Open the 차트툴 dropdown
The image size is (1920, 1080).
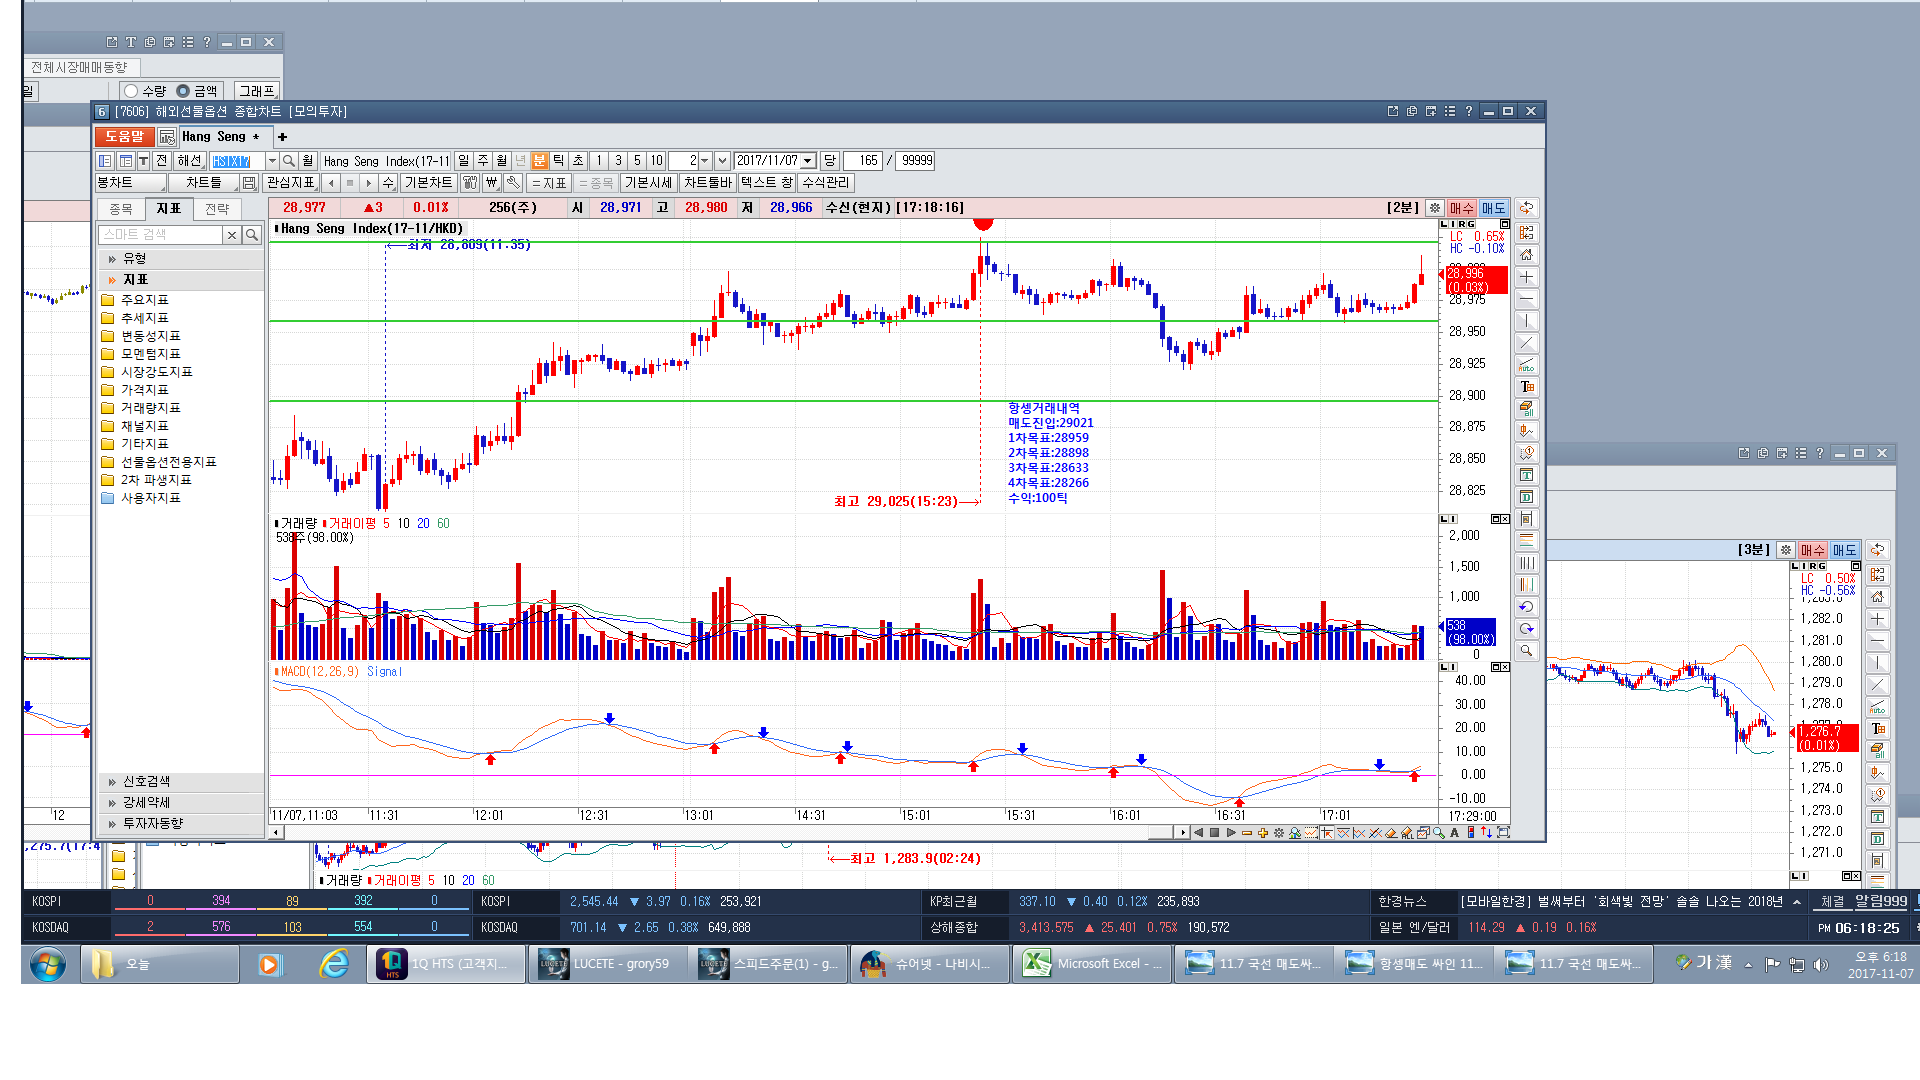click(x=204, y=183)
